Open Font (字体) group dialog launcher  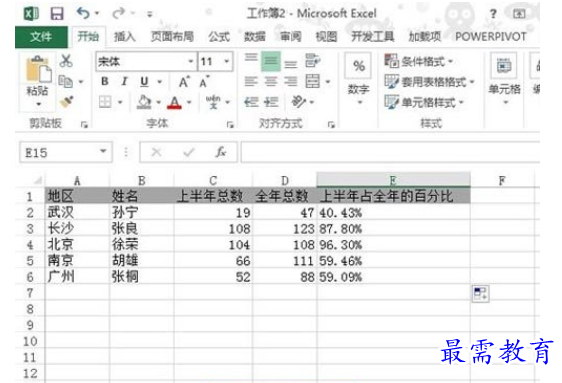tap(230, 125)
